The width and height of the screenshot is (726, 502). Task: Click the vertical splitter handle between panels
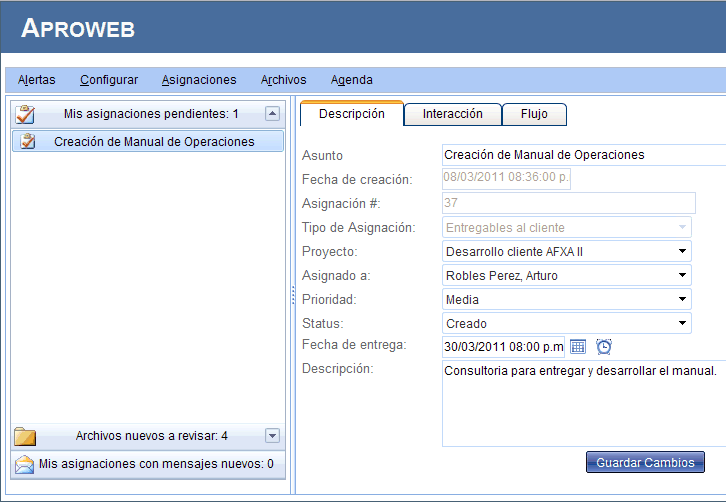coord(293,295)
